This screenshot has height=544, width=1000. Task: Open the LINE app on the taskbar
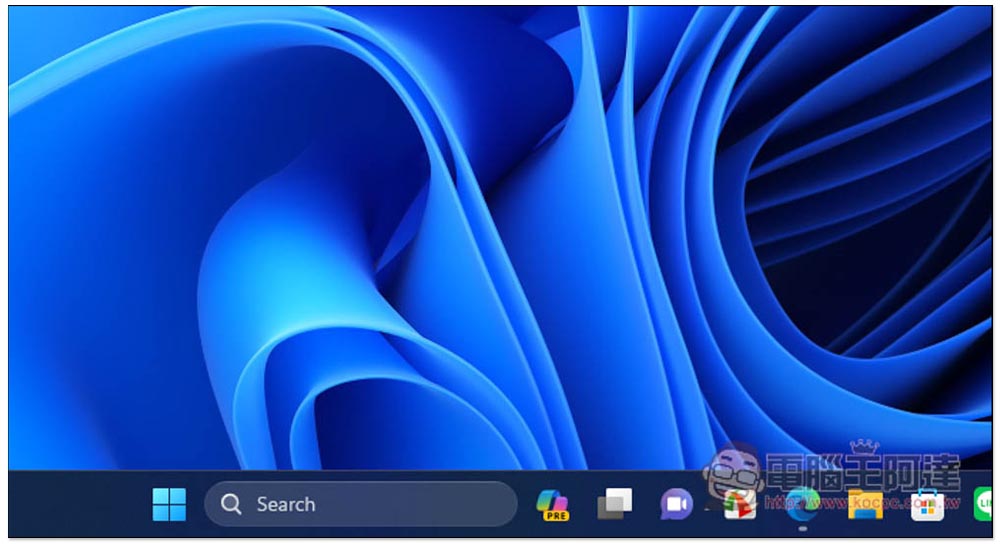983,504
